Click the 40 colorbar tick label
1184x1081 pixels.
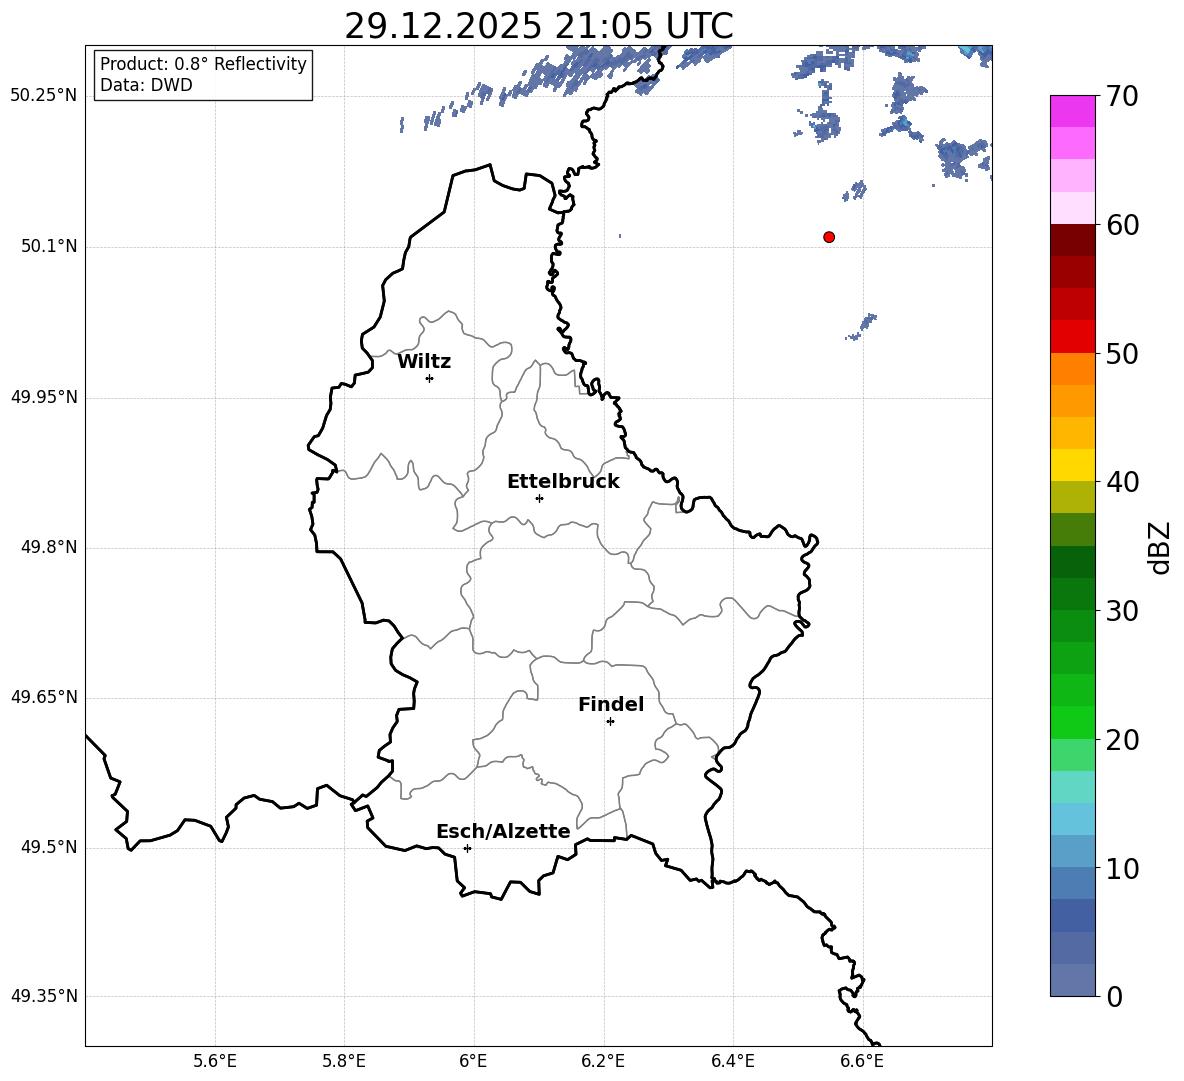click(x=1122, y=482)
